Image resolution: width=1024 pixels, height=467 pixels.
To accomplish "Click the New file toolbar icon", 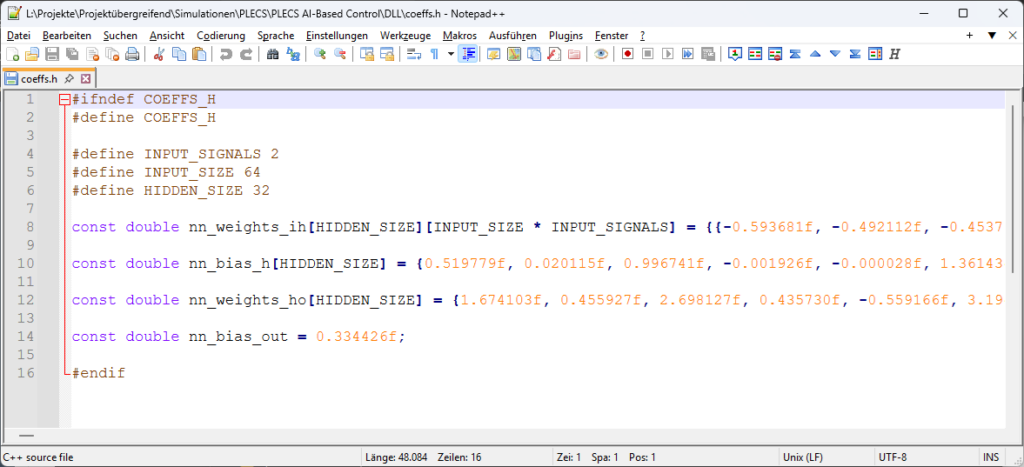I will click(12, 54).
